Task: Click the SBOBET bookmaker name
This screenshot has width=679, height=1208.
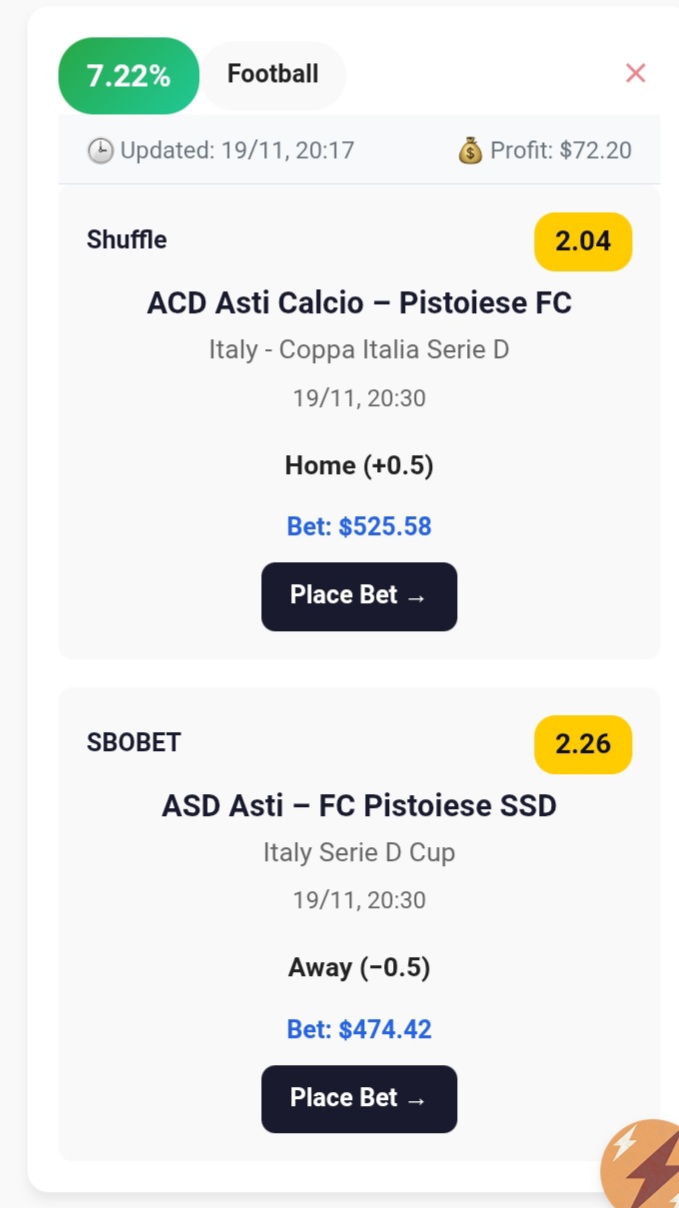Action: click(x=134, y=742)
